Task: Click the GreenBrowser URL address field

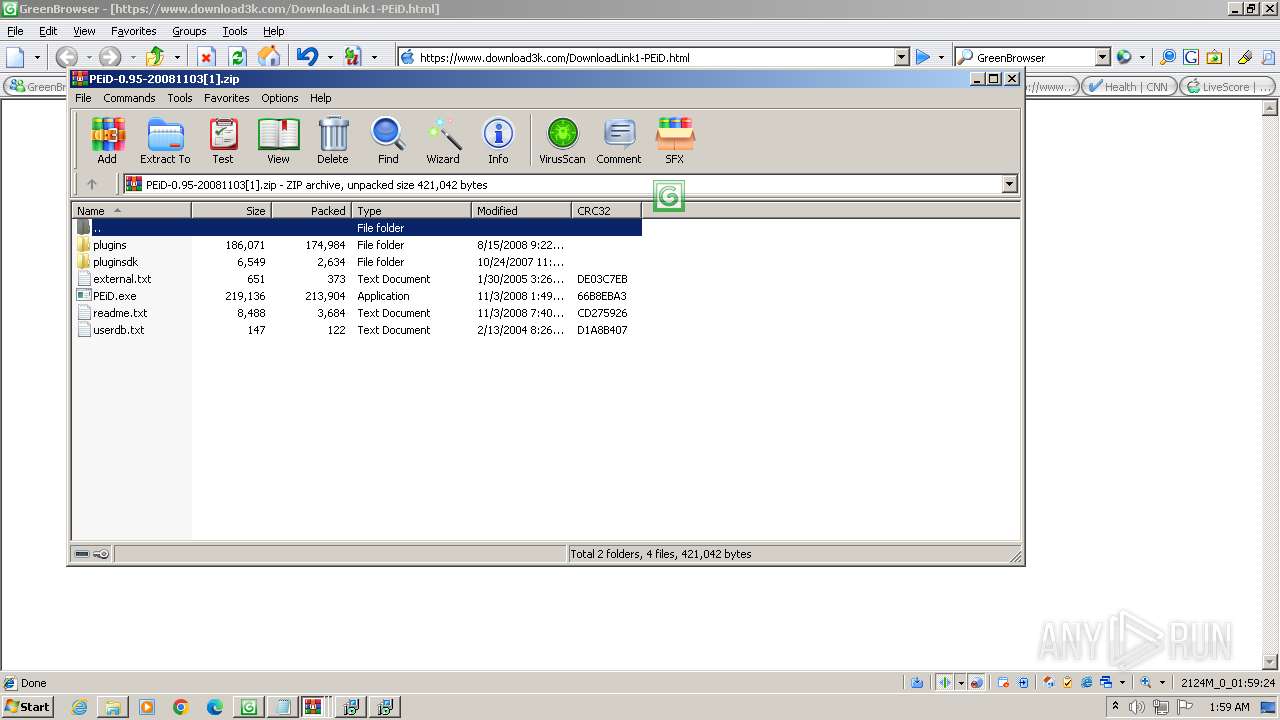Action: coord(654,57)
